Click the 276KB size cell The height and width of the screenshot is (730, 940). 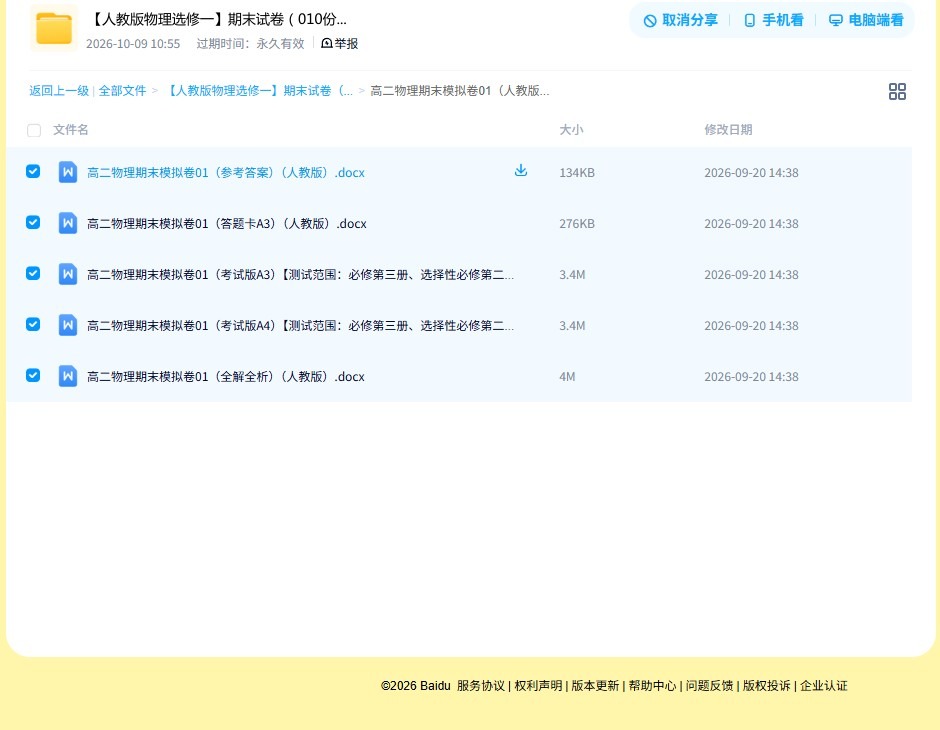pos(577,224)
